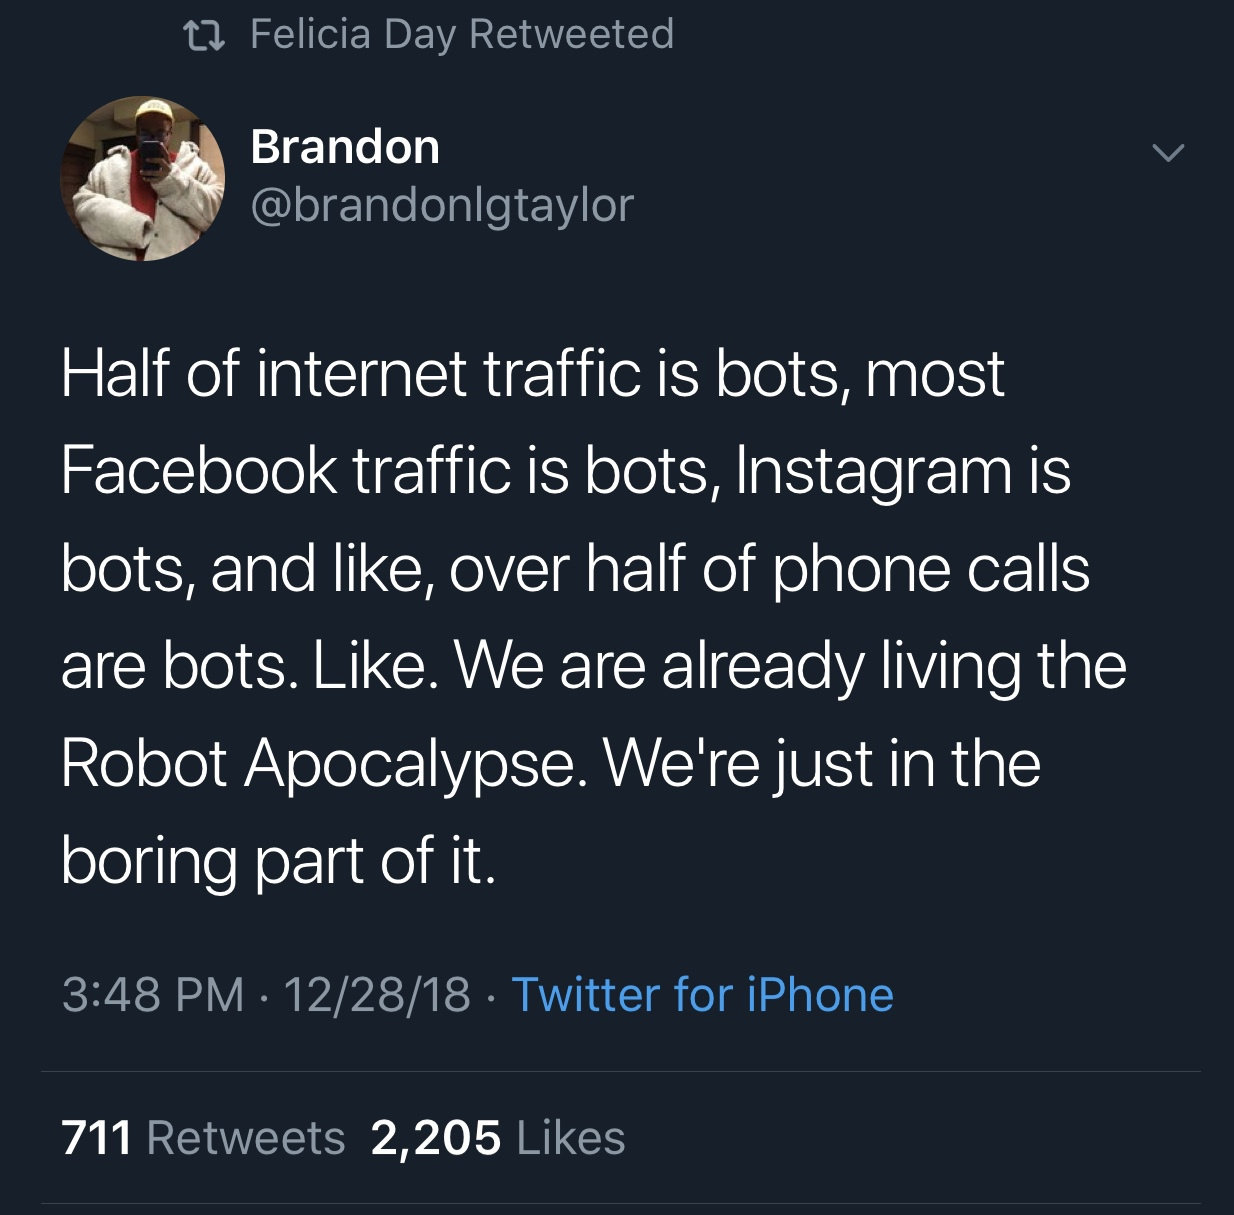Click the 3:48 PM timestamp

pos(153,995)
